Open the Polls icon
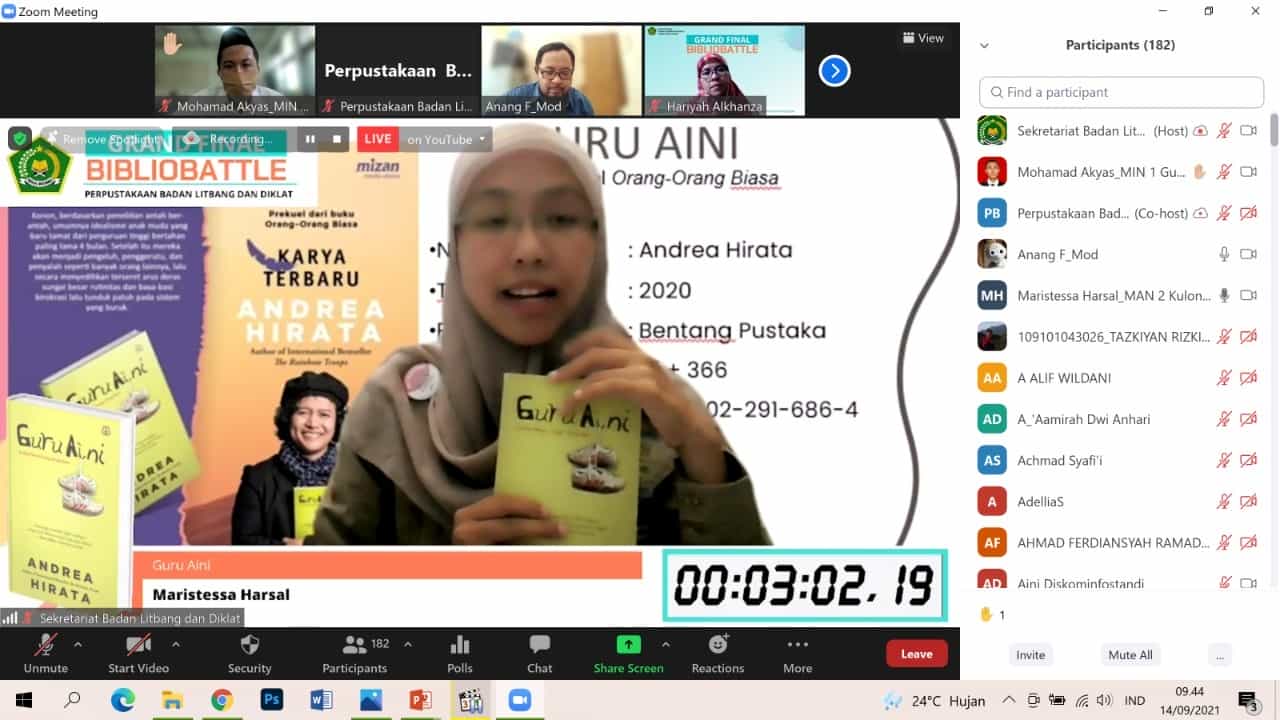The height and width of the screenshot is (720, 1280). [460, 645]
